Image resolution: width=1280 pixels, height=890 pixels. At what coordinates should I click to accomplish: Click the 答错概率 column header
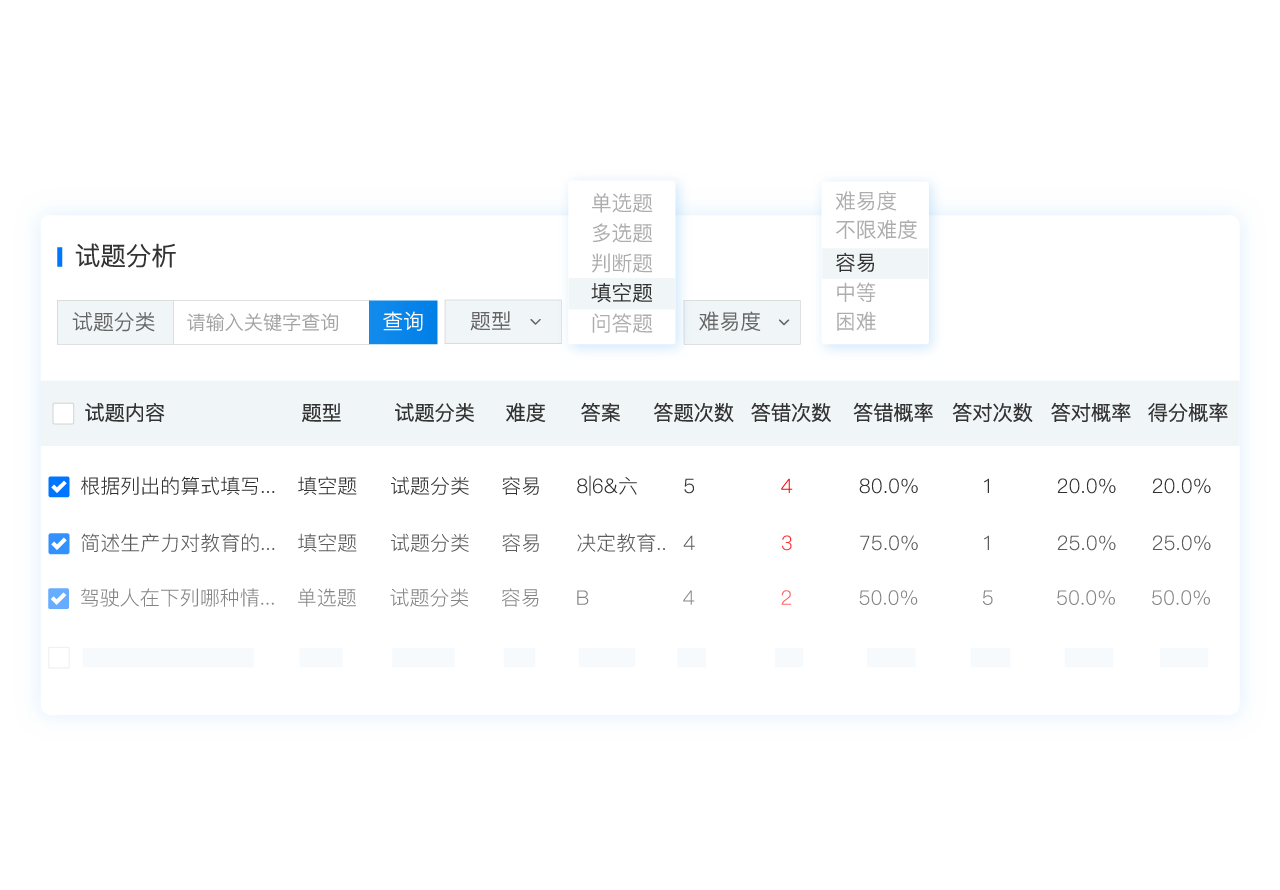(893, 413)
